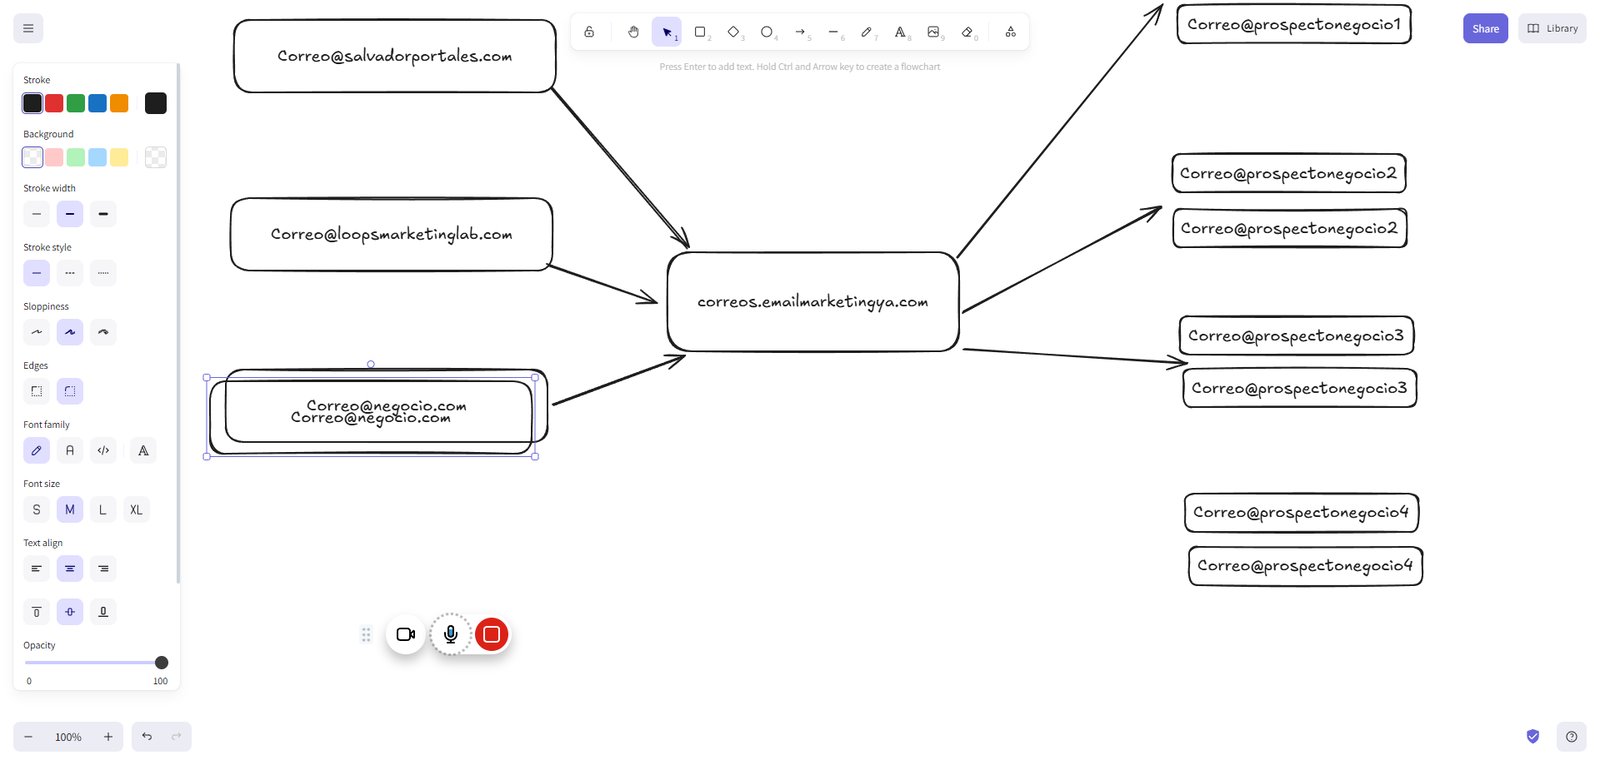Toggle the camera in recording controls
The image size is (1600, 765).
tap(405, 634)
